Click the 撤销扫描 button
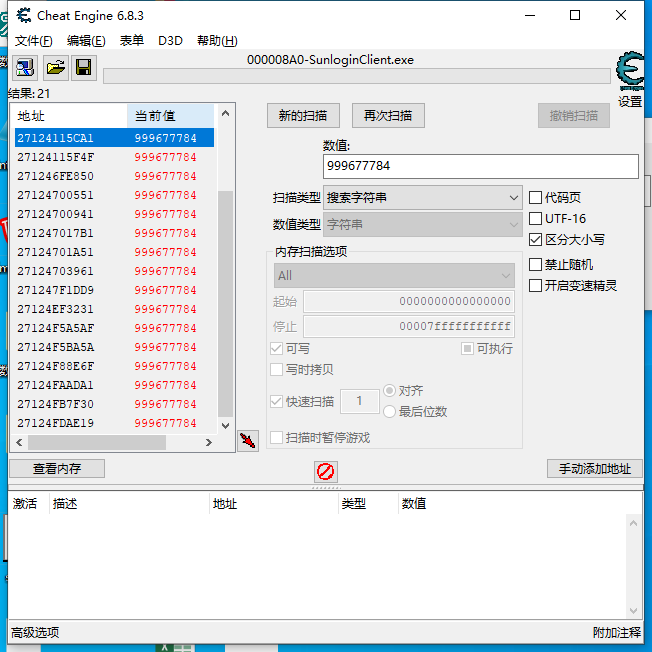Viewport: 652px width, 652px height. [574, 116]
